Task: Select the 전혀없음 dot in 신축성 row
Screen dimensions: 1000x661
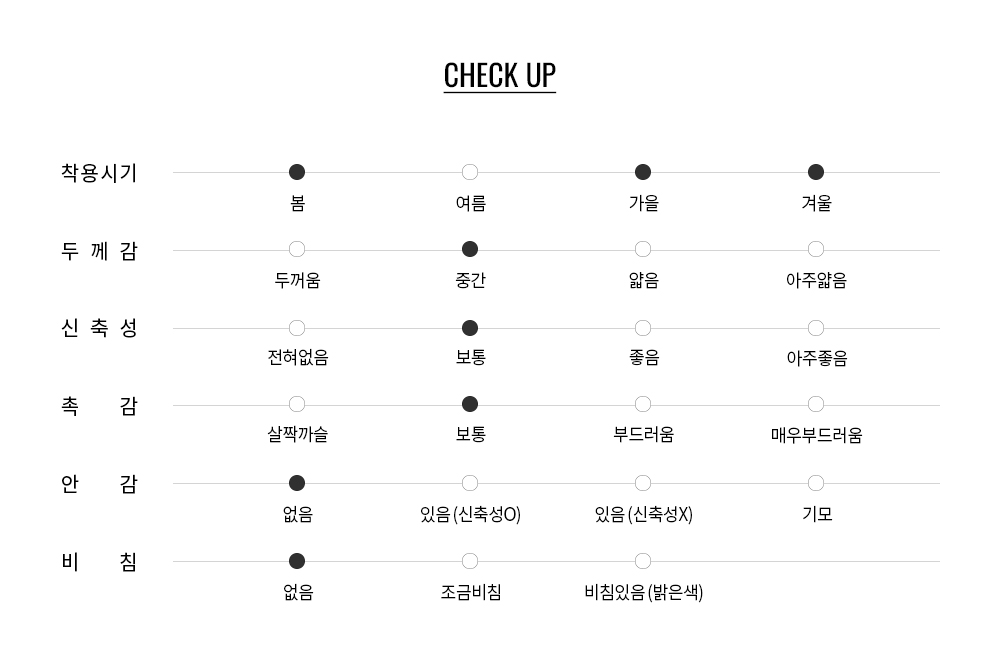Action: point(297,328)
